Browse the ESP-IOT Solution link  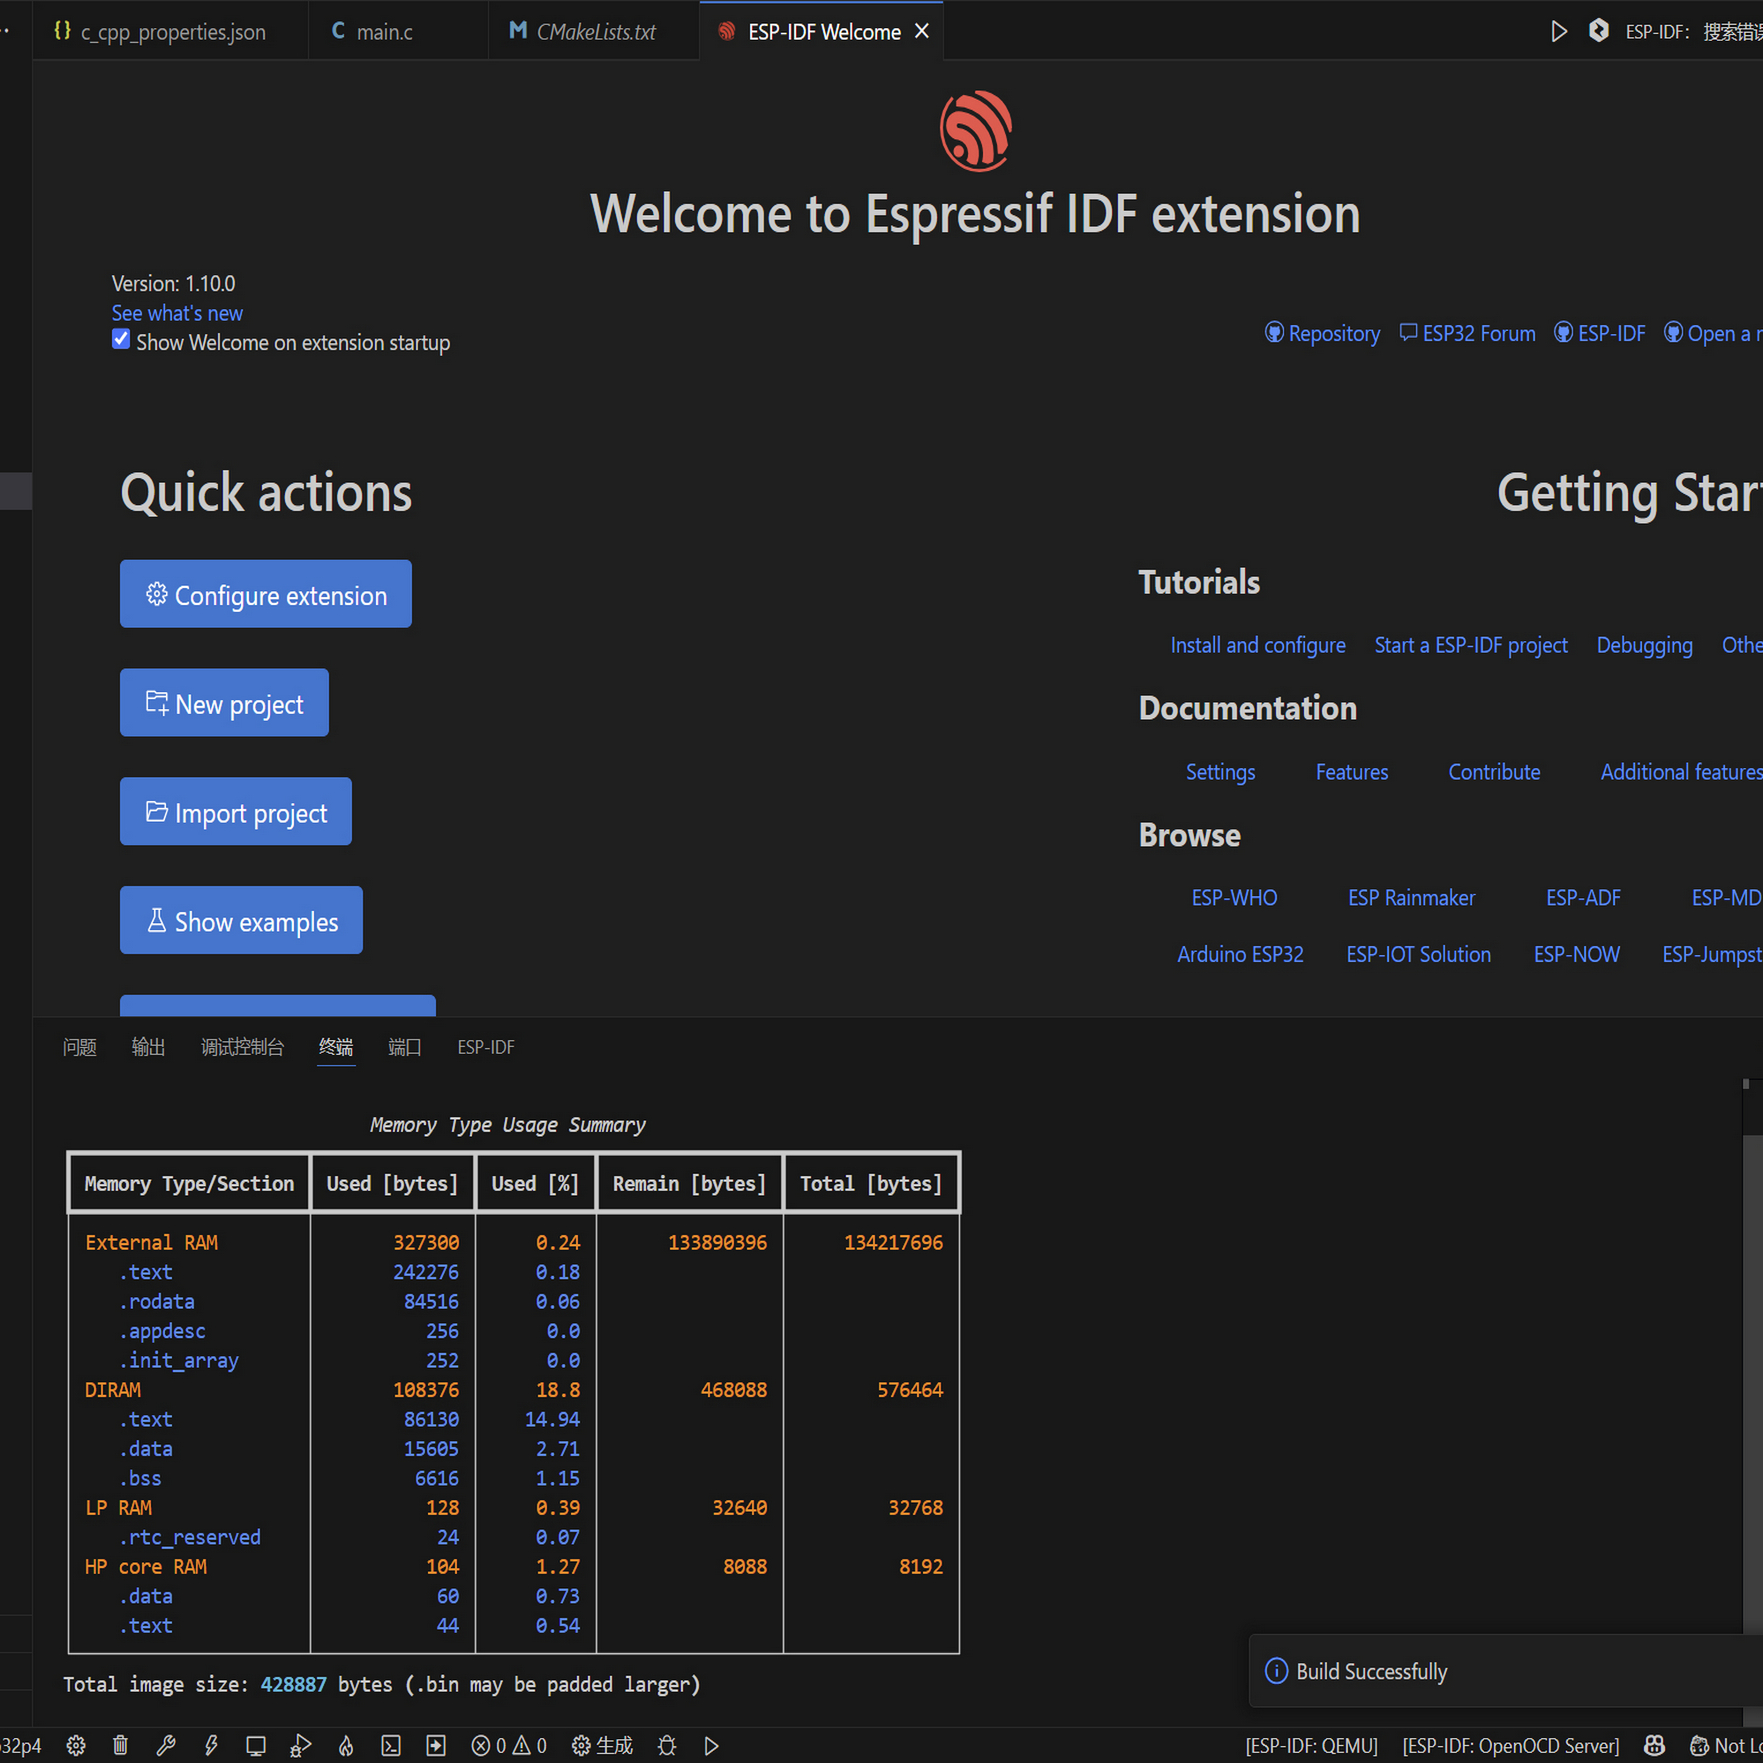1418,955
